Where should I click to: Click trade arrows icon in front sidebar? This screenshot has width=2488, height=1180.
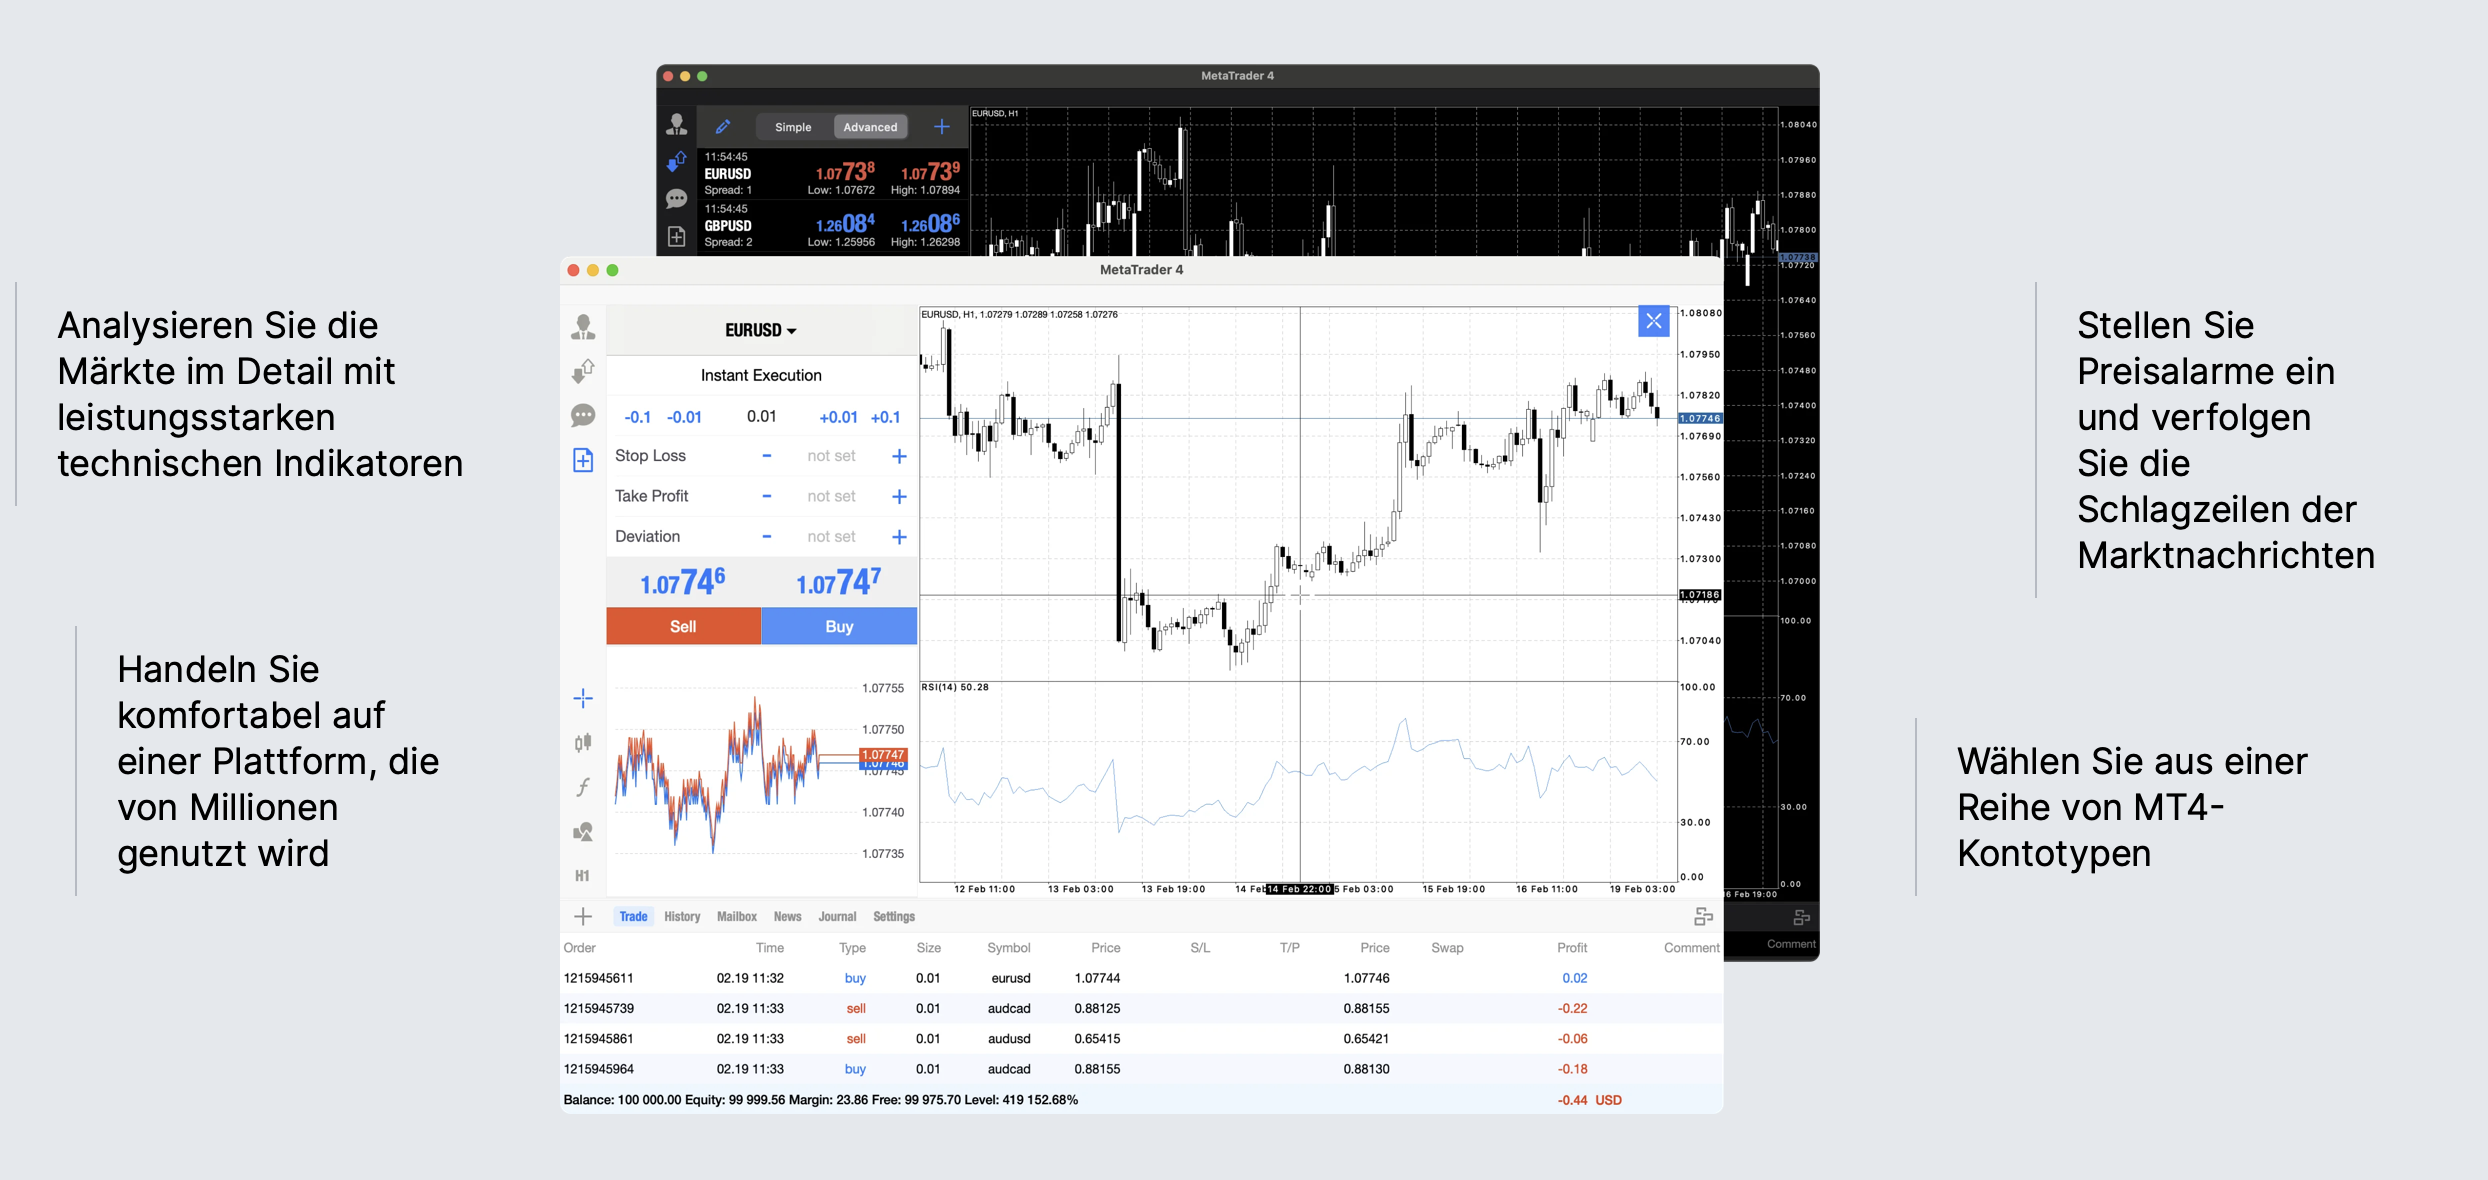pyautogui.click(x=583, y=371)
